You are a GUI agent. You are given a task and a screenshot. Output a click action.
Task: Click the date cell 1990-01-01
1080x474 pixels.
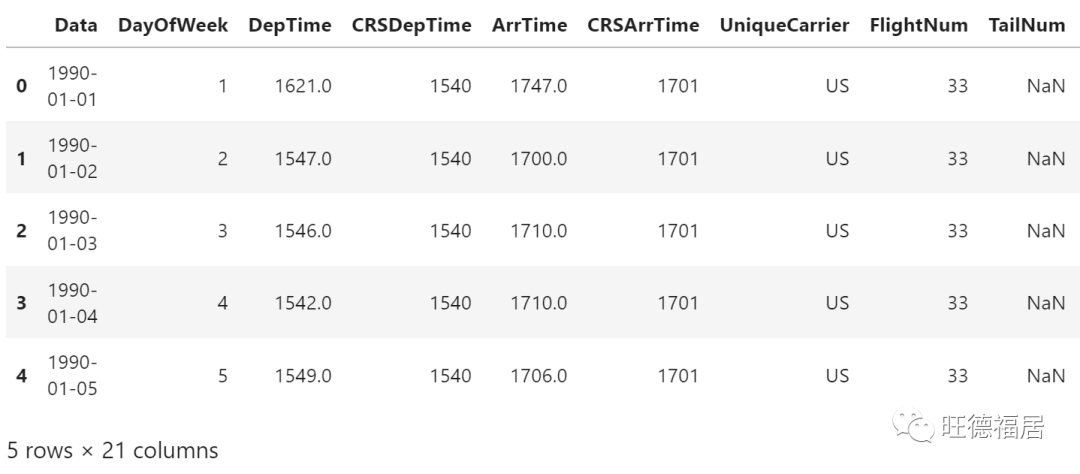pyautogui.click(x=72, y=86)
